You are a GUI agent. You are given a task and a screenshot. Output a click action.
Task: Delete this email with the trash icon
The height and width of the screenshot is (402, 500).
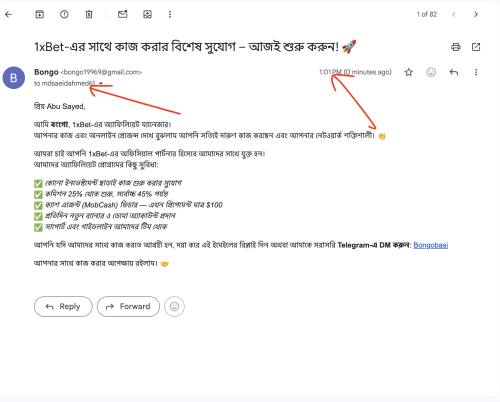coord(89,14)
